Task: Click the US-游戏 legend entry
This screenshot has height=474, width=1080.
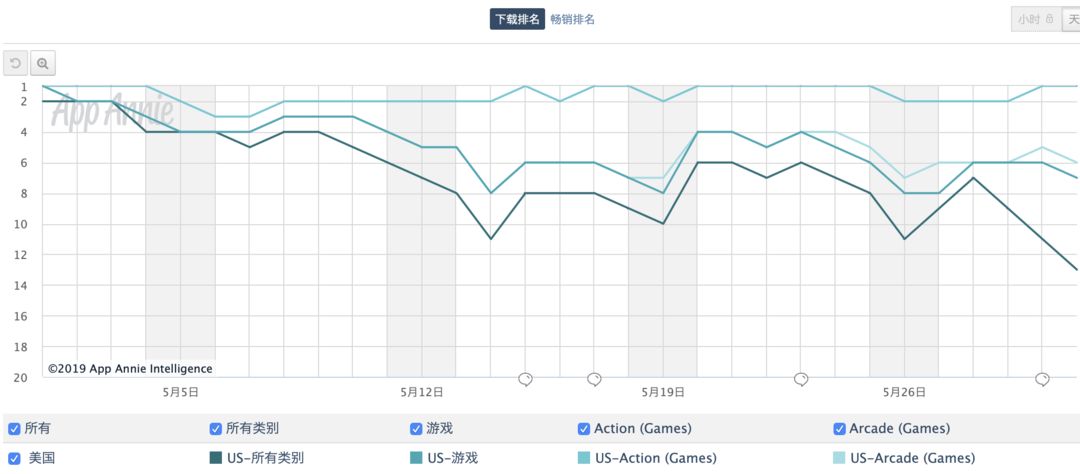Action: [x=452, y=458]
